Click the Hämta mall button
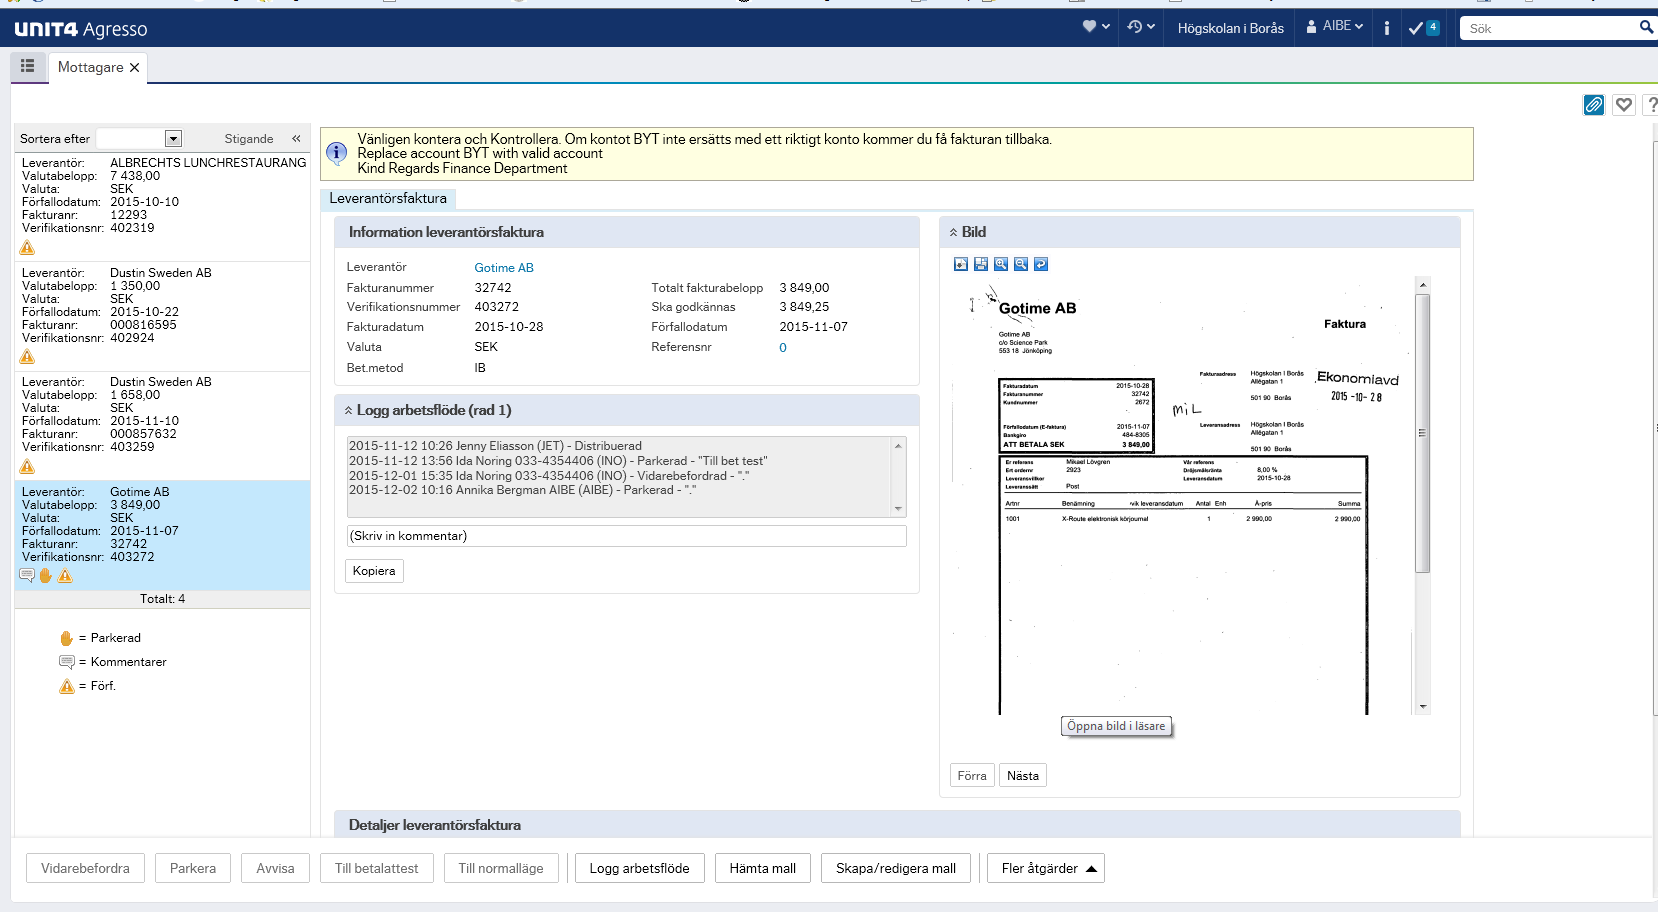1658x912 pixels. 763,868
